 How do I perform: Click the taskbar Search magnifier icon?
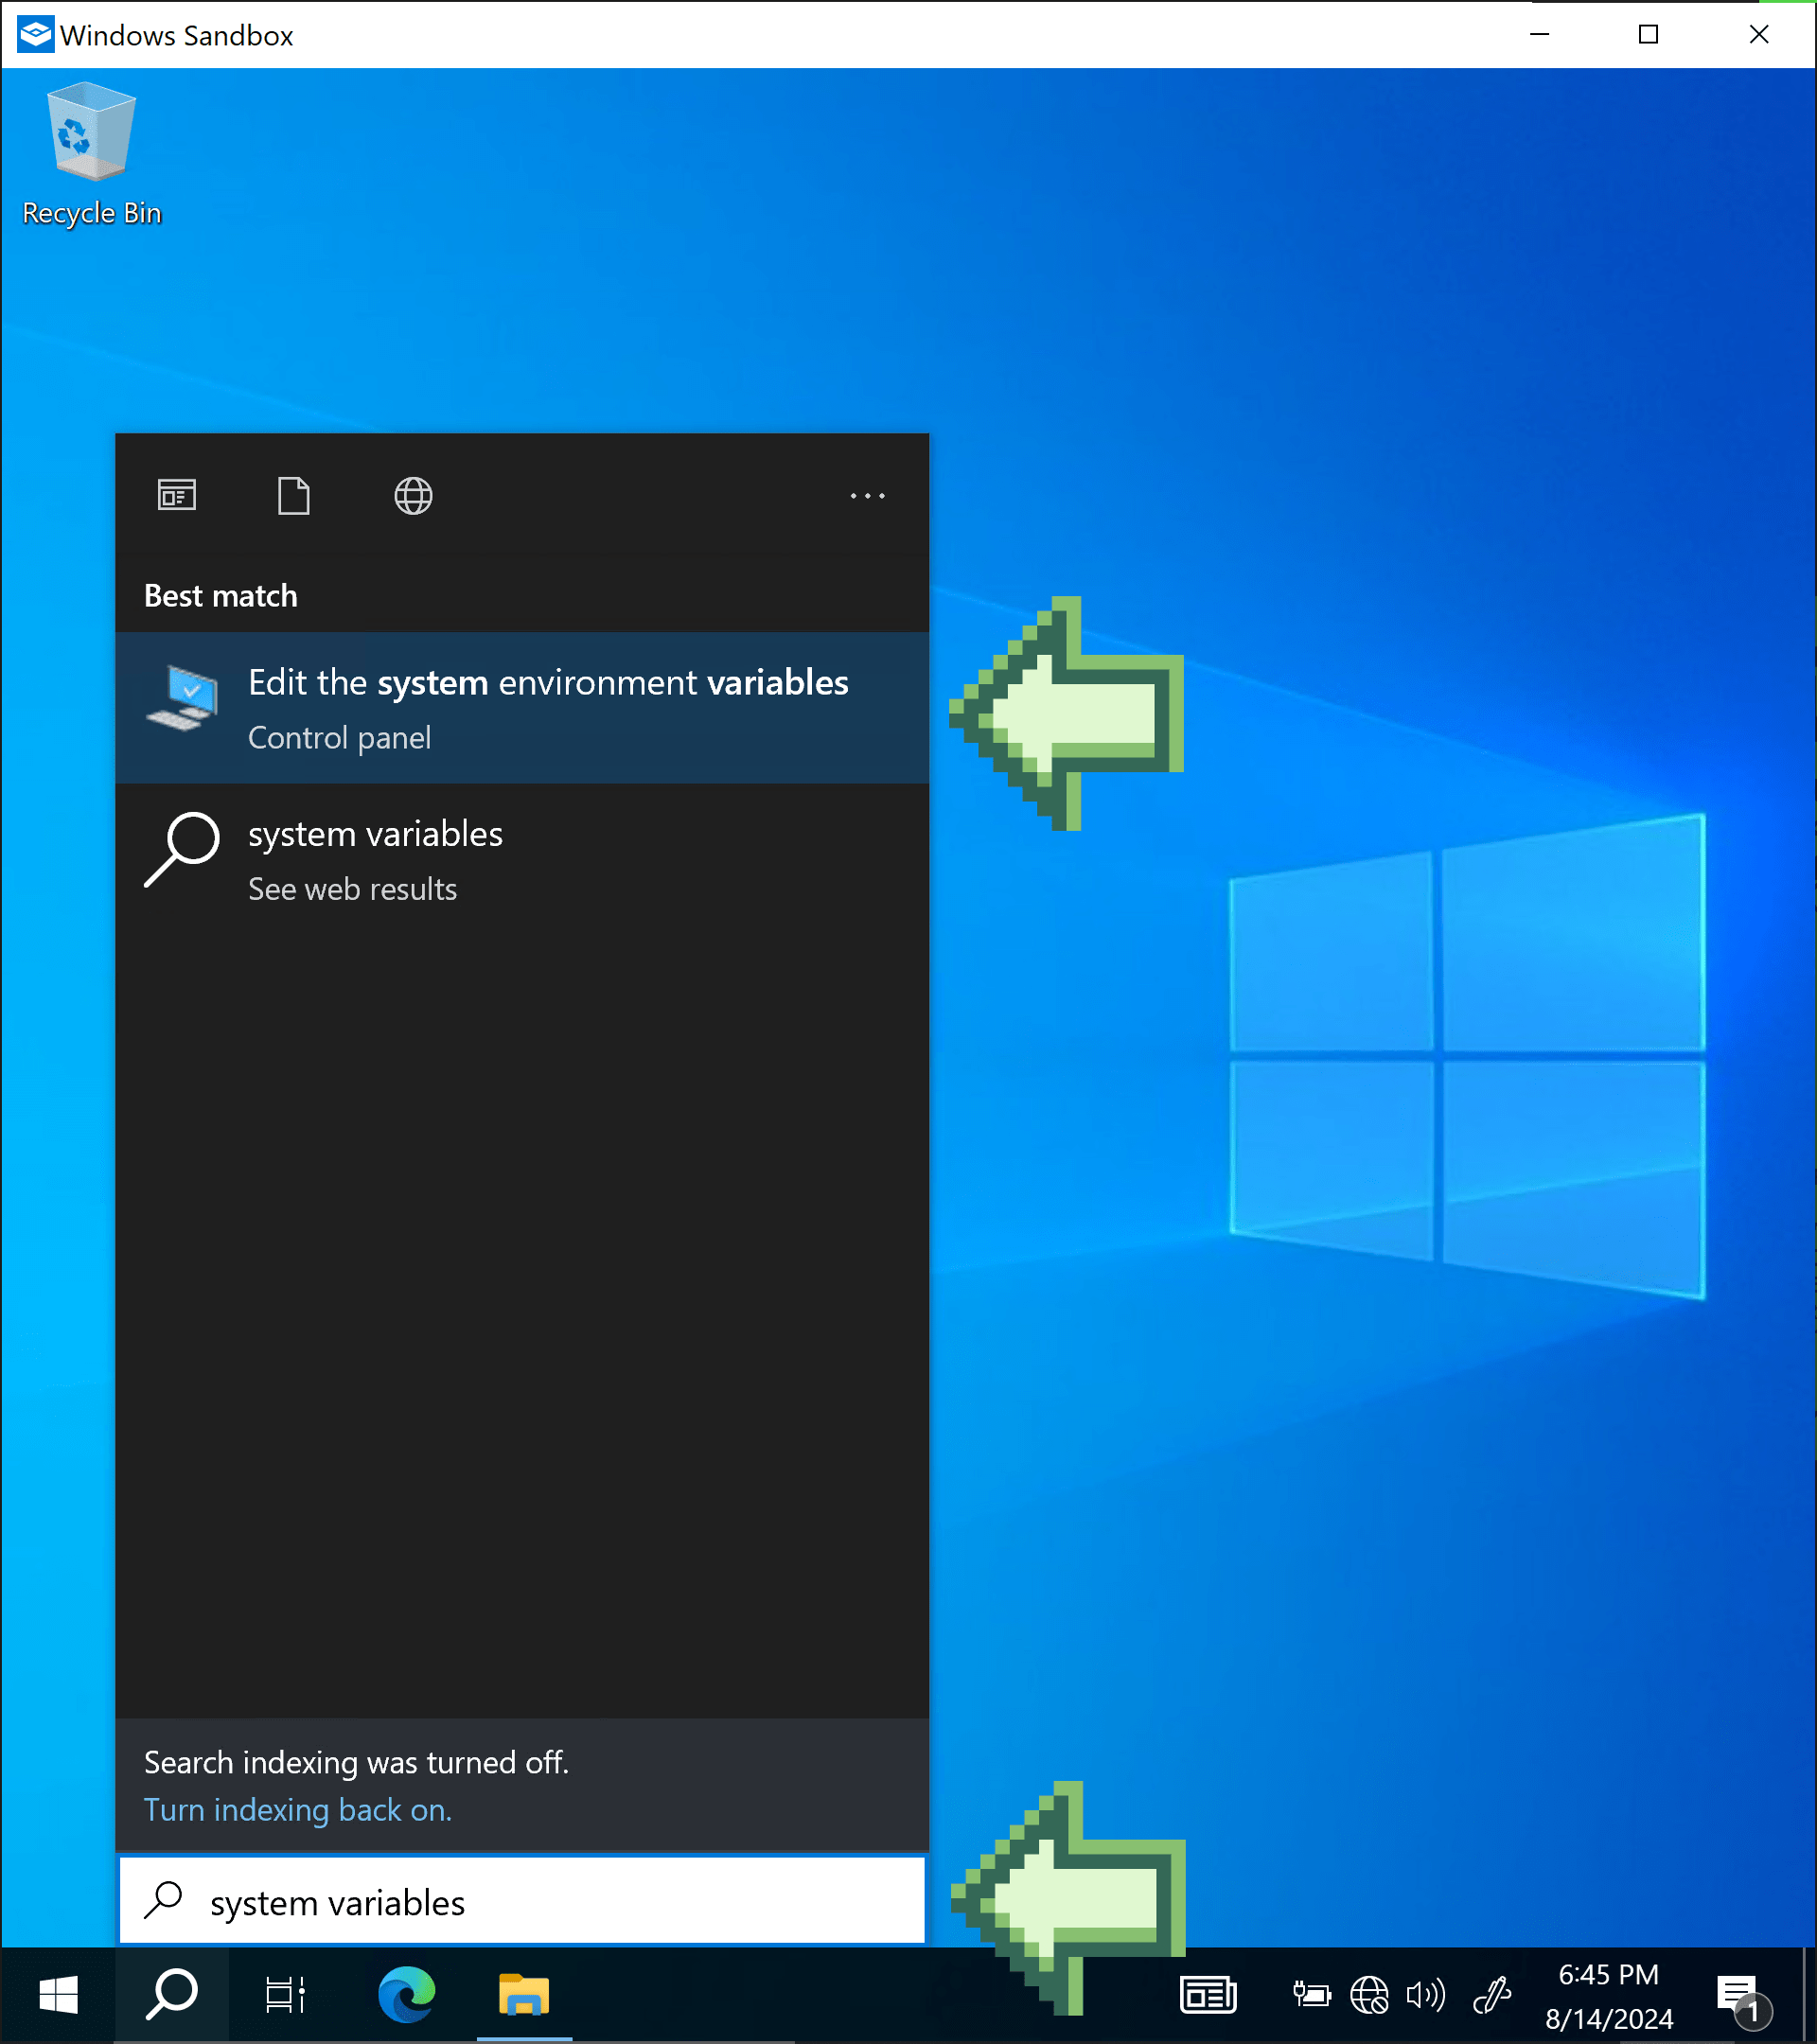point(172,1996)
